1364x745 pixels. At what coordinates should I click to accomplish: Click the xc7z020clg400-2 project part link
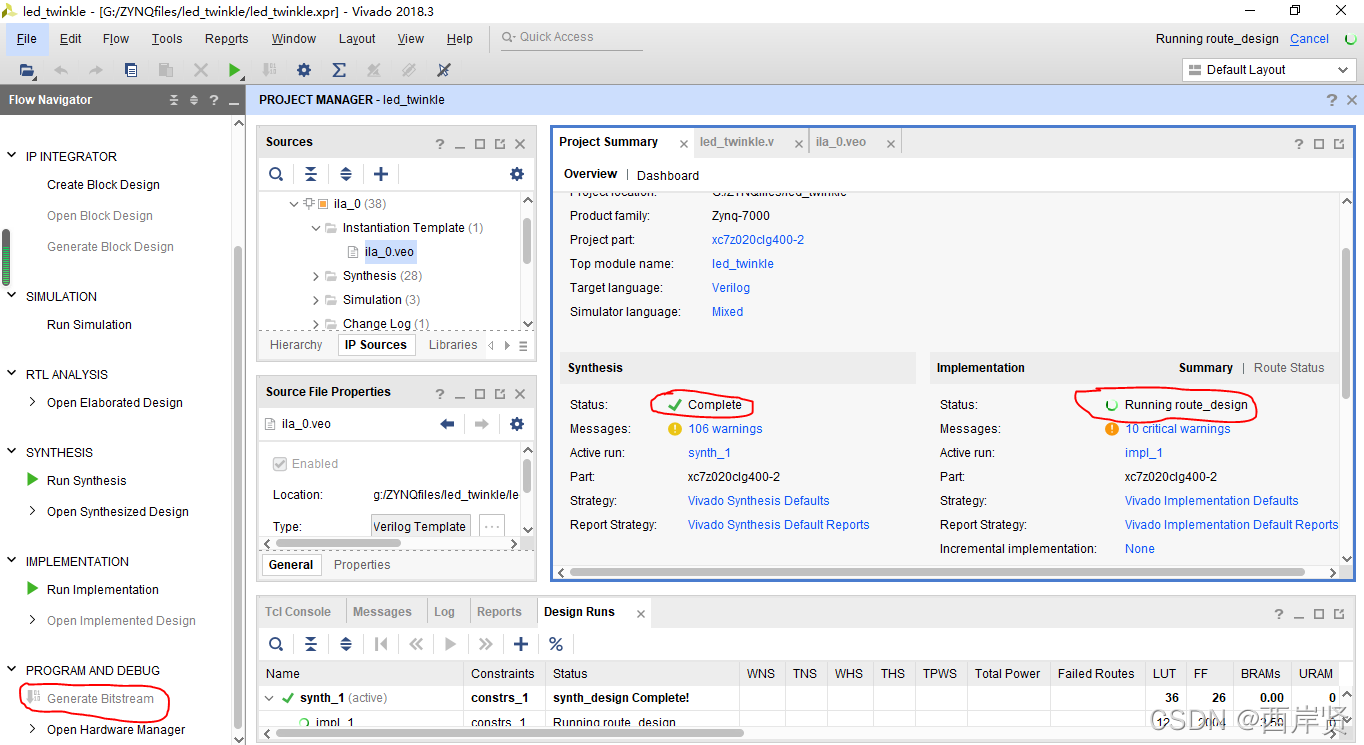pyautogui.click(x=758, y=240)
